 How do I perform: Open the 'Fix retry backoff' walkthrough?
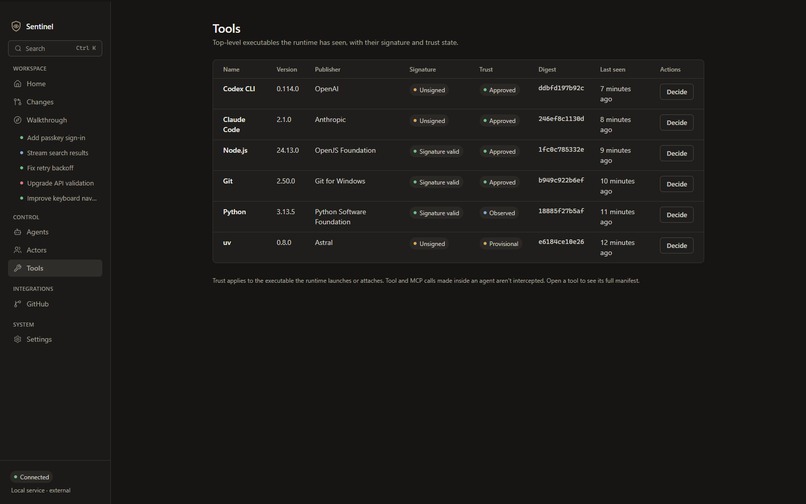(x=50, y=168)
